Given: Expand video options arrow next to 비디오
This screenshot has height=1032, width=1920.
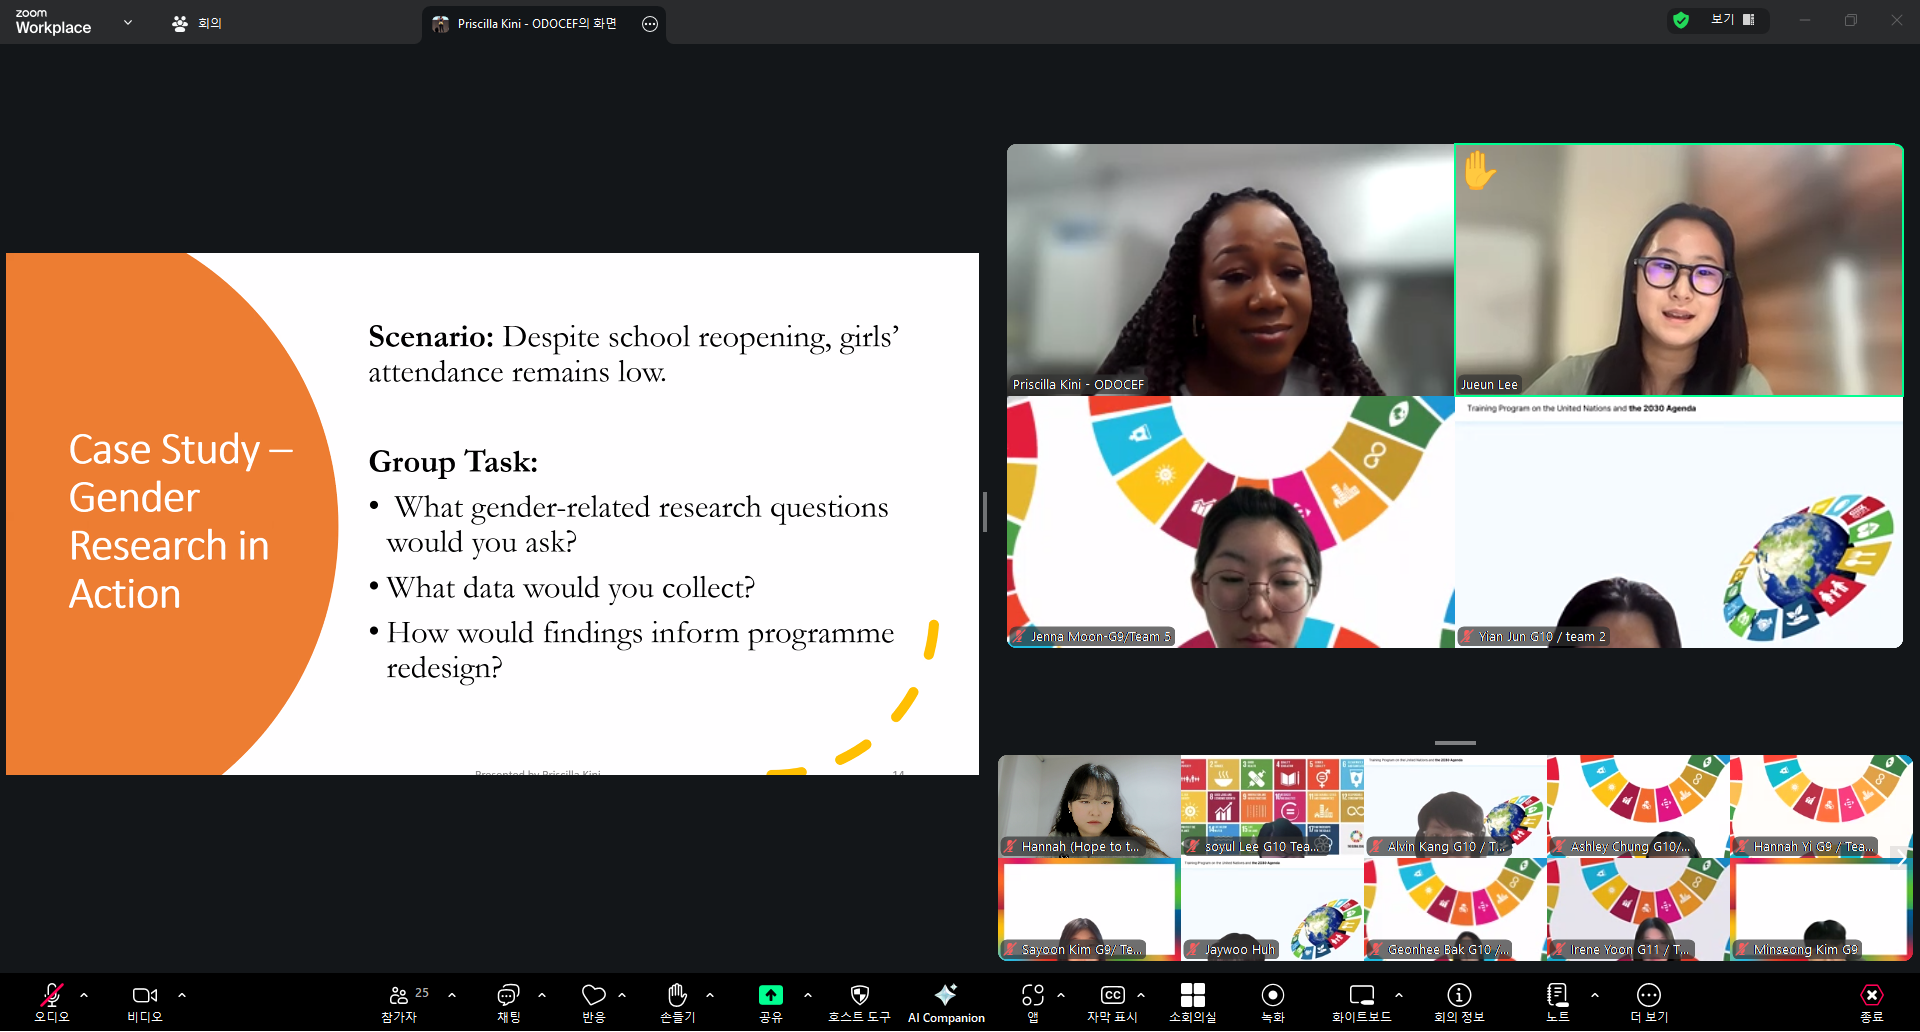Looking at the screenshot, I should click(x=182, y=995).
